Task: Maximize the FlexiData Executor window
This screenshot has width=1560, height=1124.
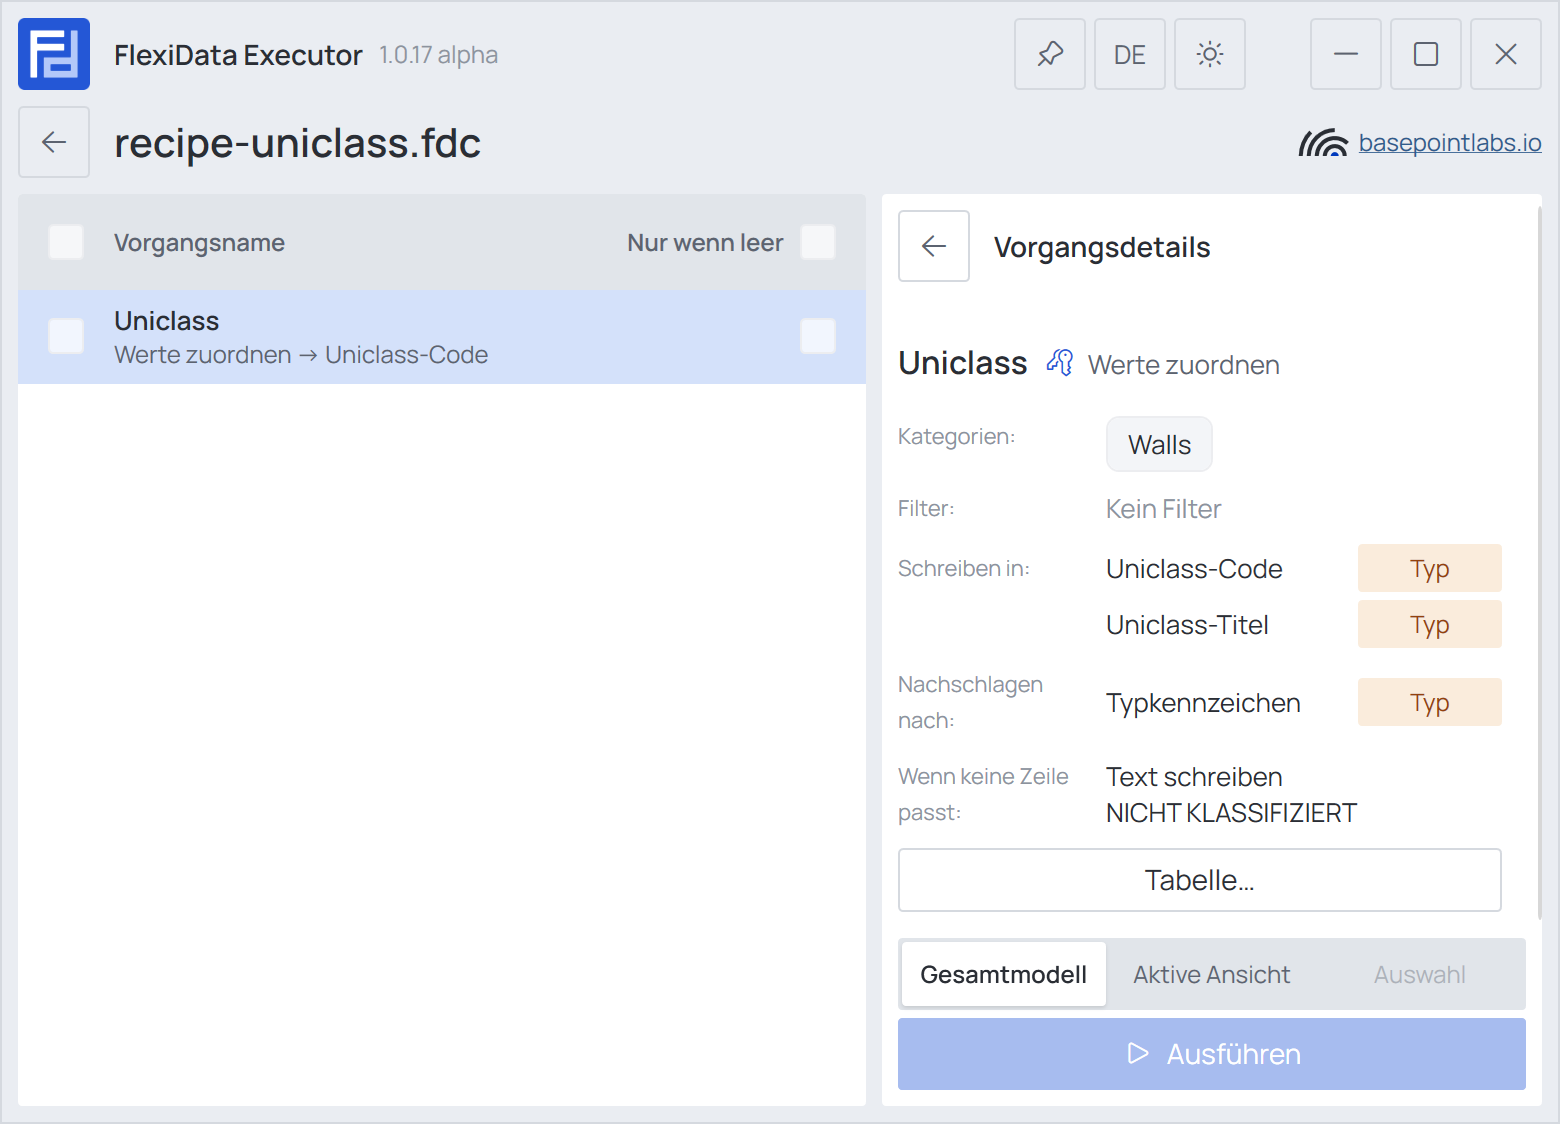Action: tap(1426, 54)
